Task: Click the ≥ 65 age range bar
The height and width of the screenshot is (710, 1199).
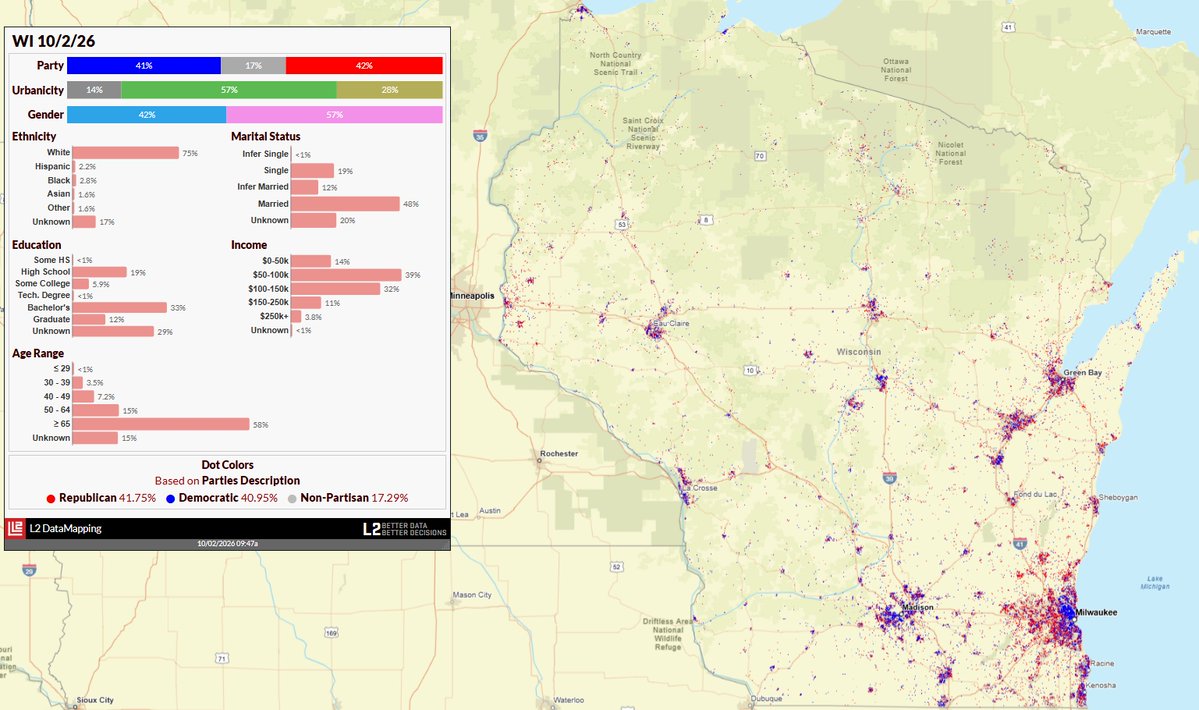Action: [x=161, y=424]
